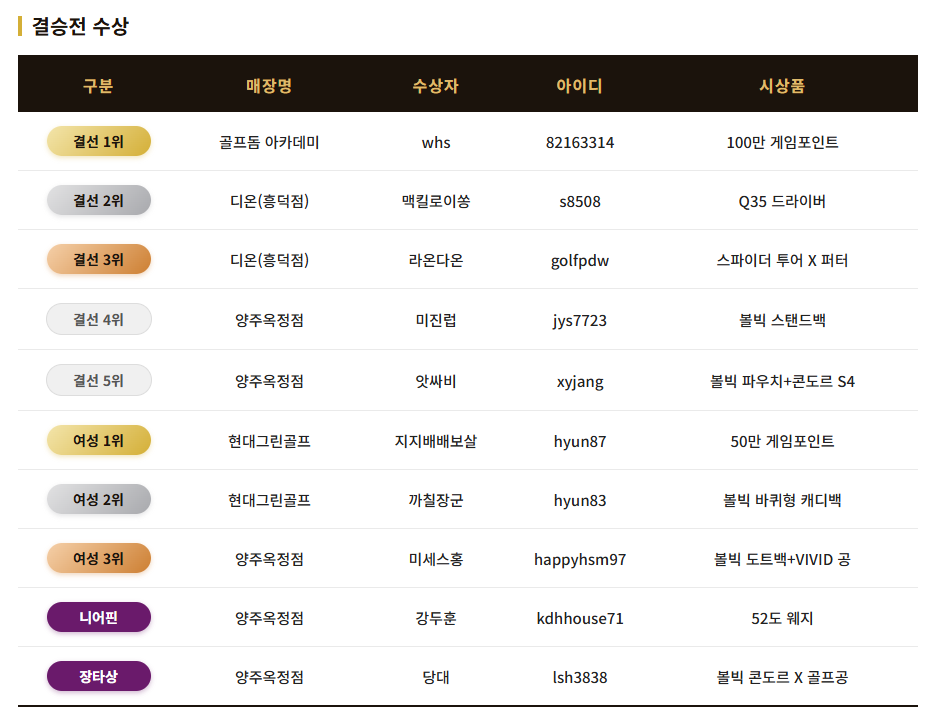The width and height of the screenshot is (937, 720).
Task: Select the 시상품 column header
Action: [x=782, y=86]
